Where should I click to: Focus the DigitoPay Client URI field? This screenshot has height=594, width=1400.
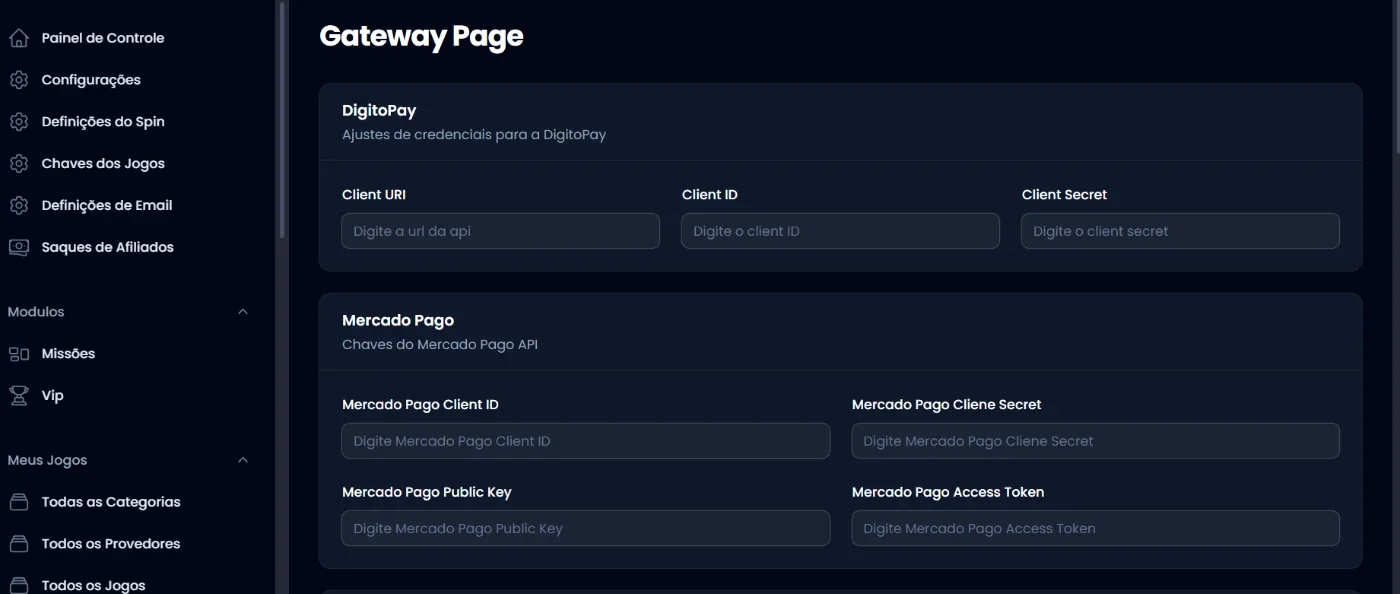pos(500,231)
